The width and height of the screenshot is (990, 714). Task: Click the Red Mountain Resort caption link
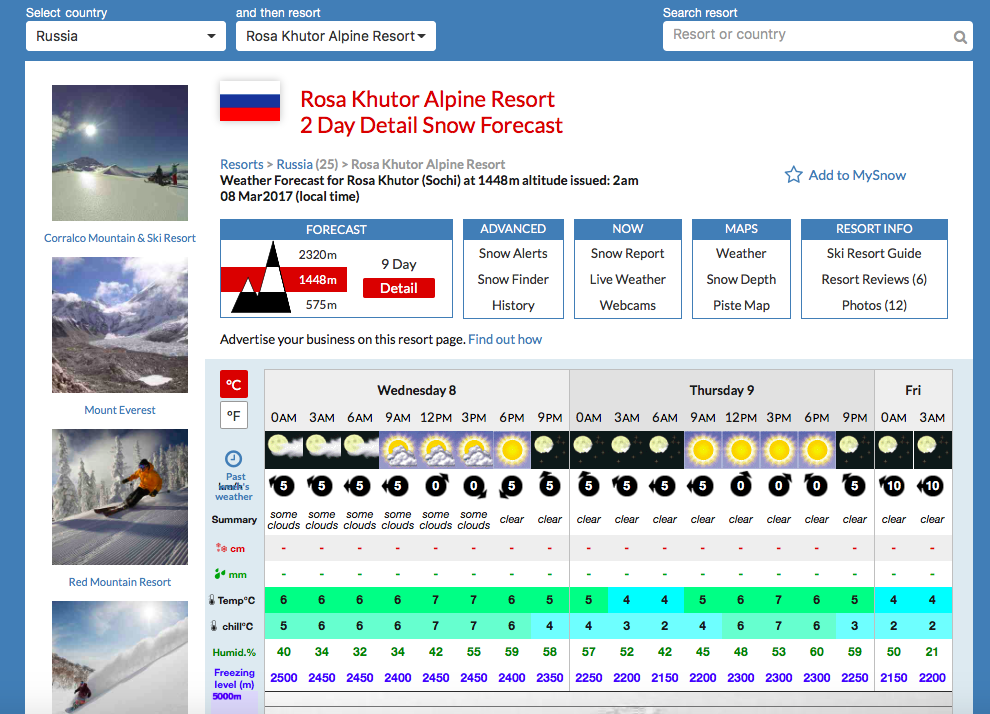[120, 582]
